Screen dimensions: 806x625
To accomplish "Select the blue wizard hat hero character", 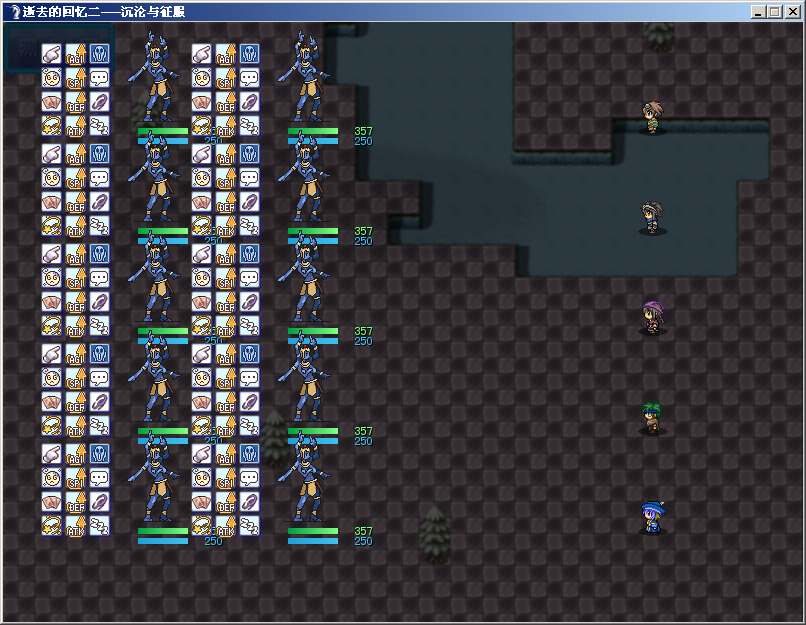I will (x=653, y=518).
